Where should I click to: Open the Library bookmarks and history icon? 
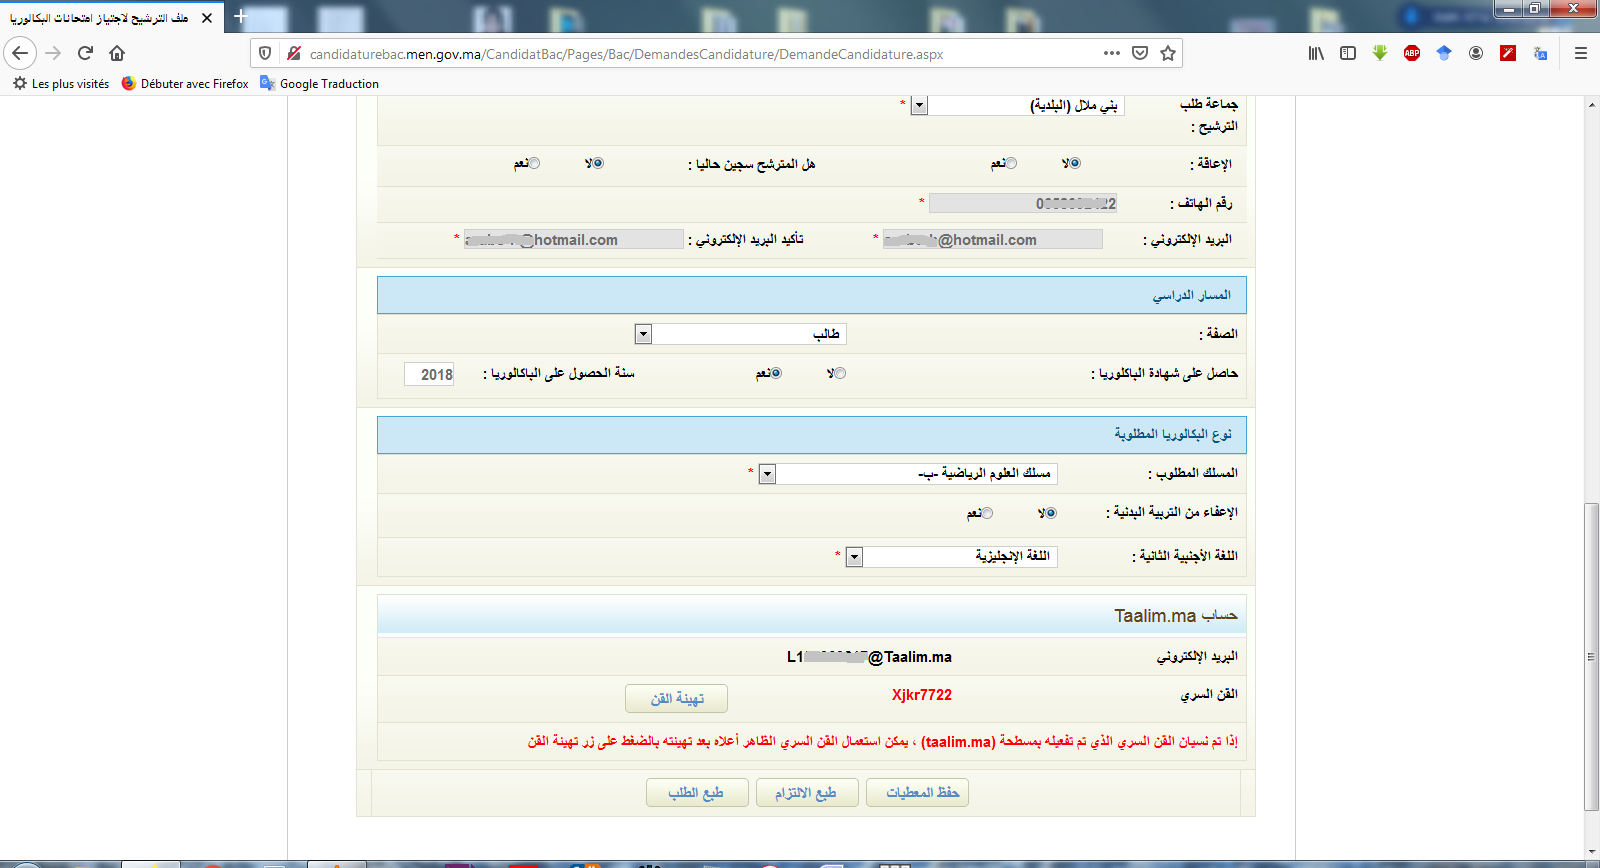click(1316, 53)
